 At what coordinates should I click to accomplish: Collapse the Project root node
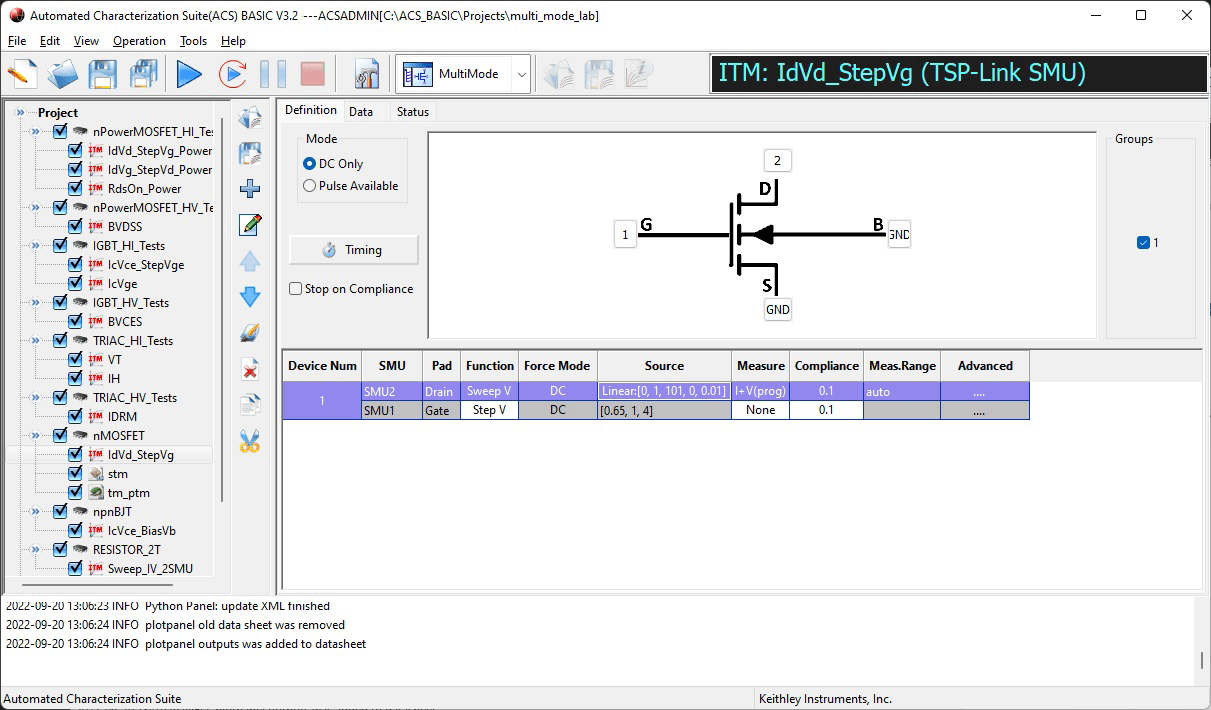coord(20,113)
